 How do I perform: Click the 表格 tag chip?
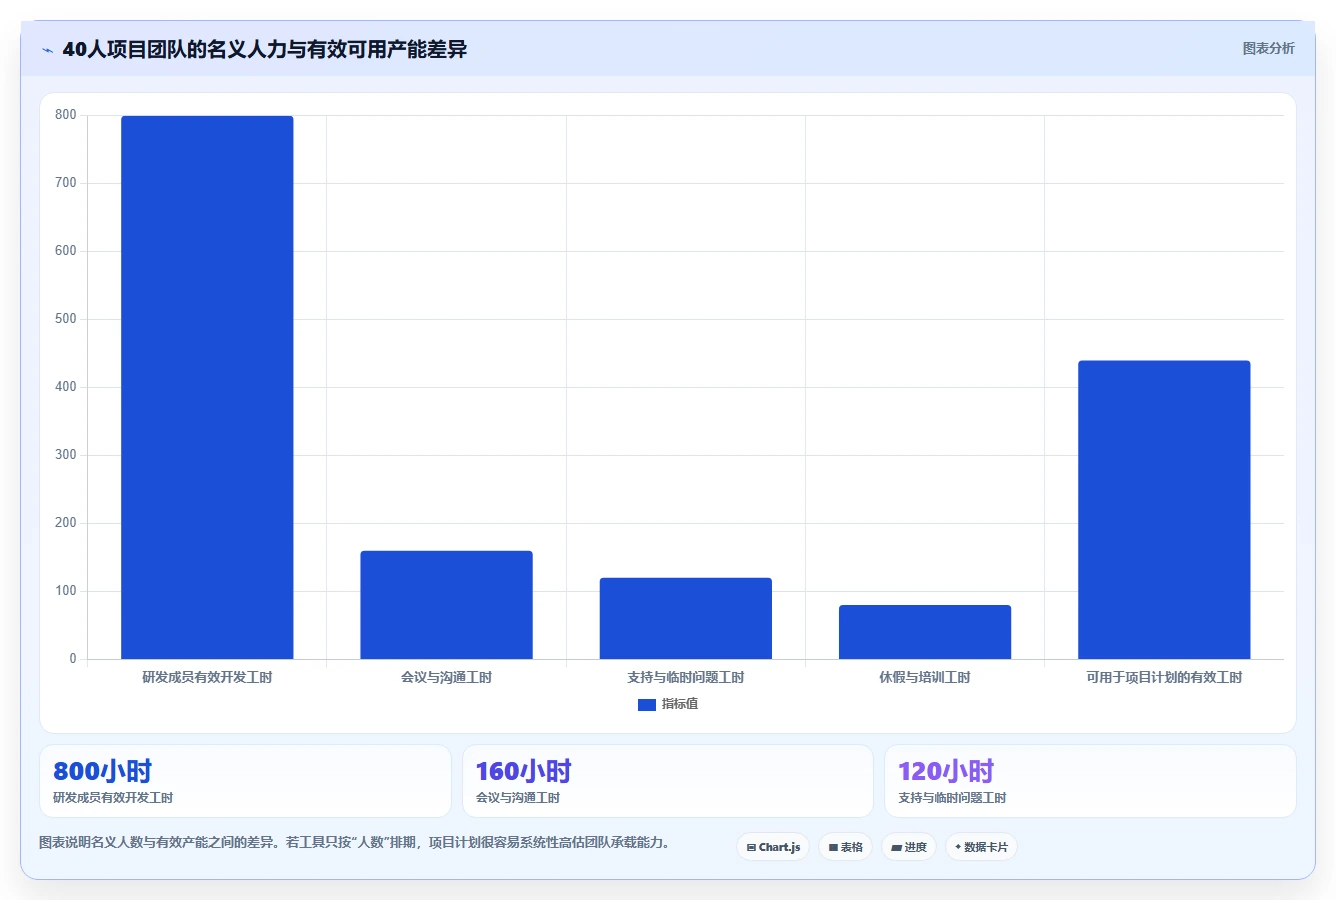(845, 847)
